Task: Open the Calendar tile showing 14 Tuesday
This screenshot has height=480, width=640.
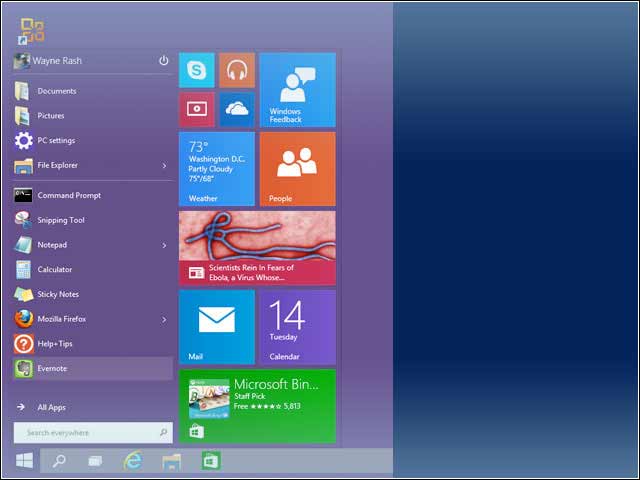Action: pyautogui.click(x=298, y=327)
